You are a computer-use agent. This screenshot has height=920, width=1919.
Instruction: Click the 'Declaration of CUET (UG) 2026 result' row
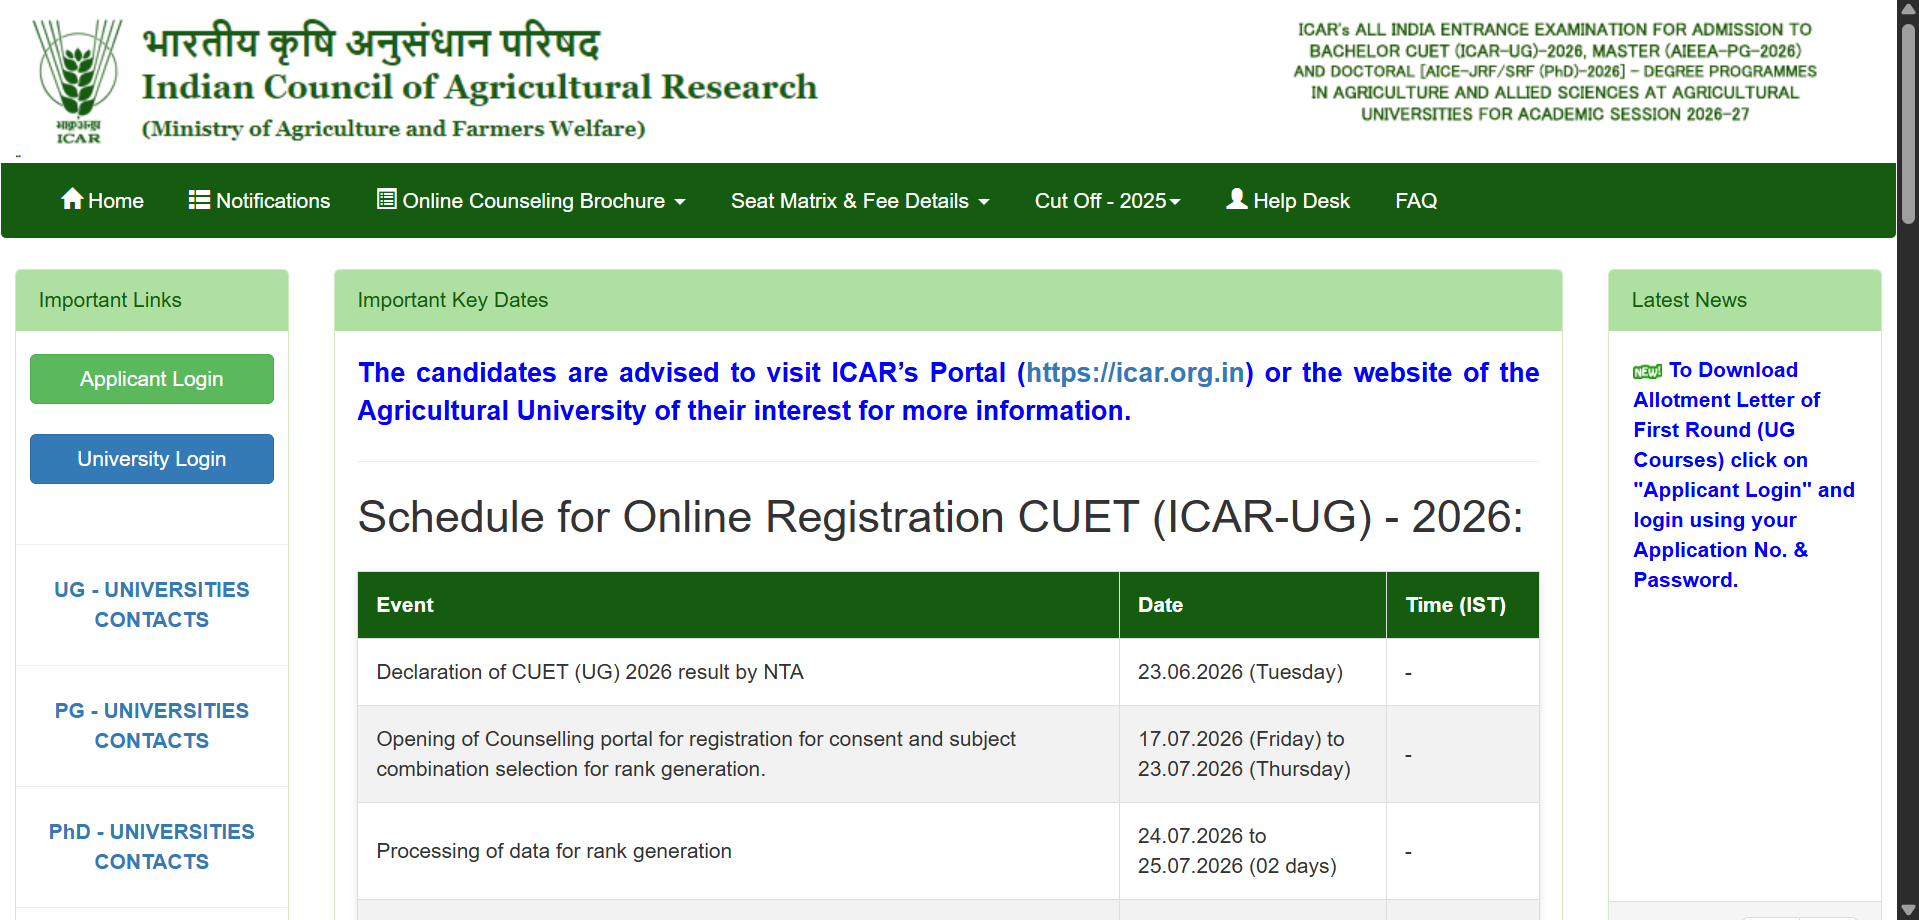pyautogui.click(x=948, y=672)
